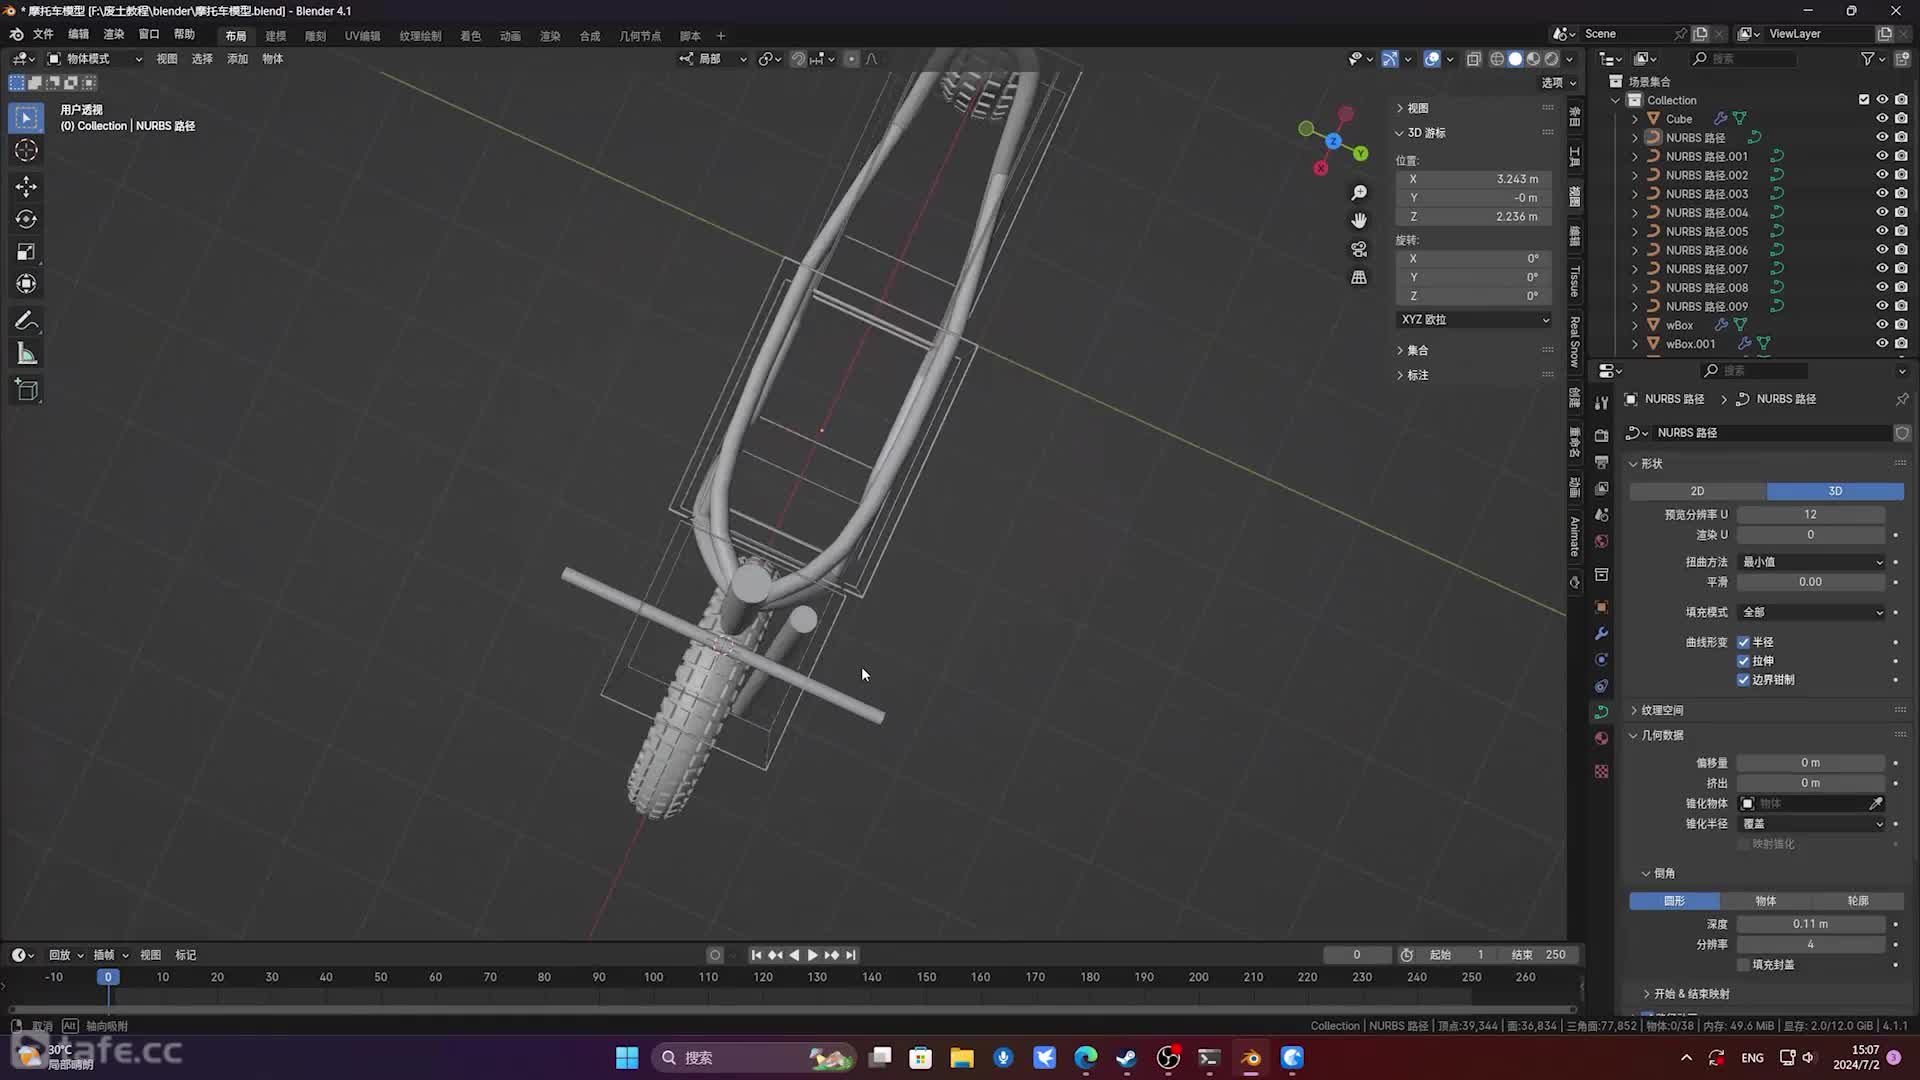Select 圆形 bevel mode
The width and height of the screenshot is (1920, 1080).
[1674, 901]
